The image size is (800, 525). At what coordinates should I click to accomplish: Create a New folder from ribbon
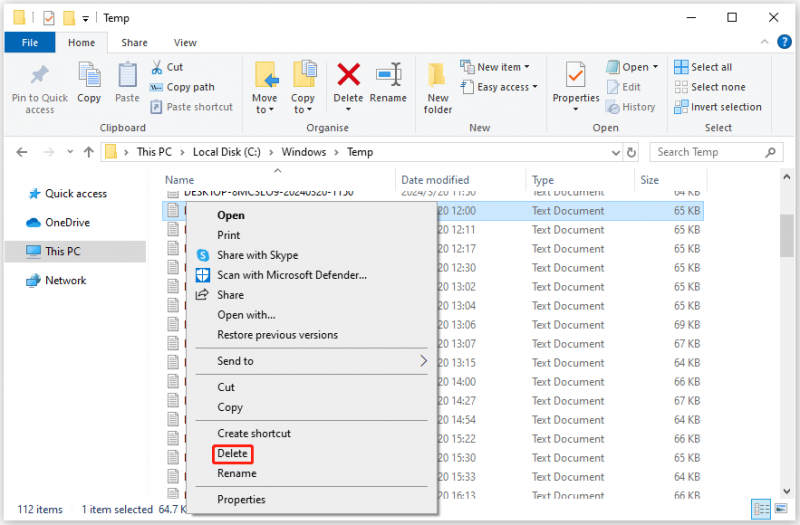click(x=437, y=88)
